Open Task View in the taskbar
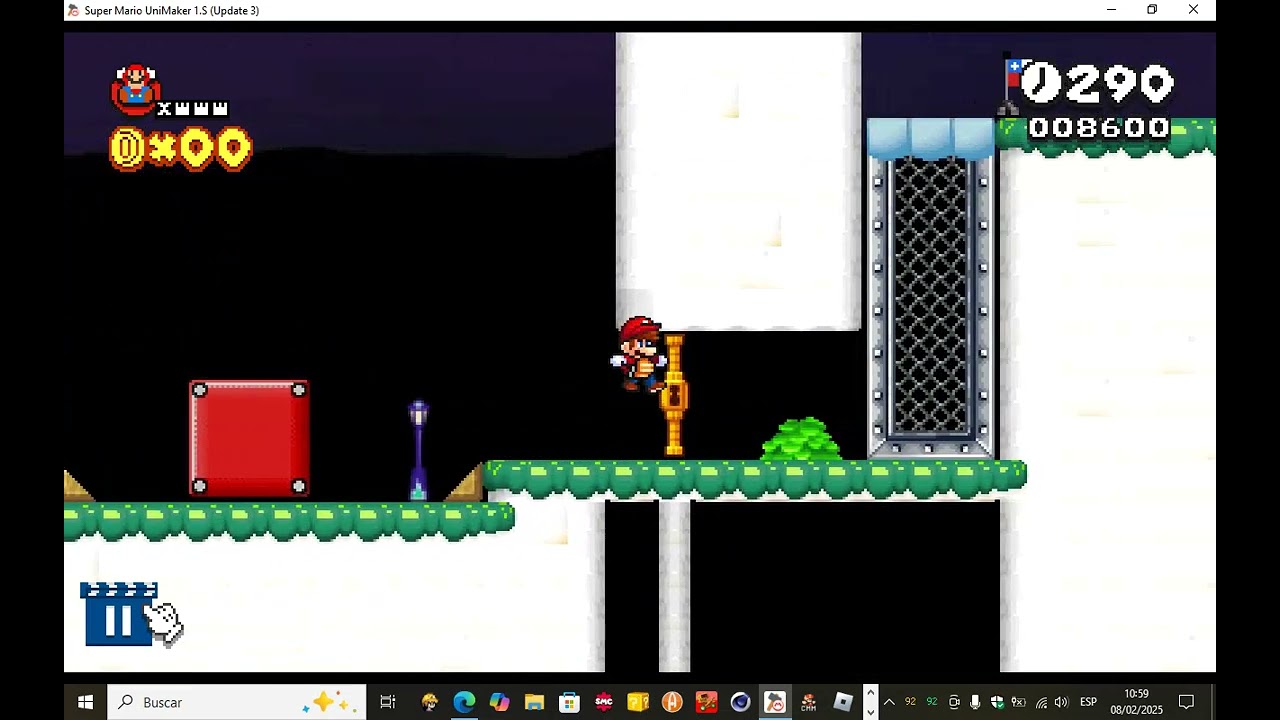 point(388,702)
